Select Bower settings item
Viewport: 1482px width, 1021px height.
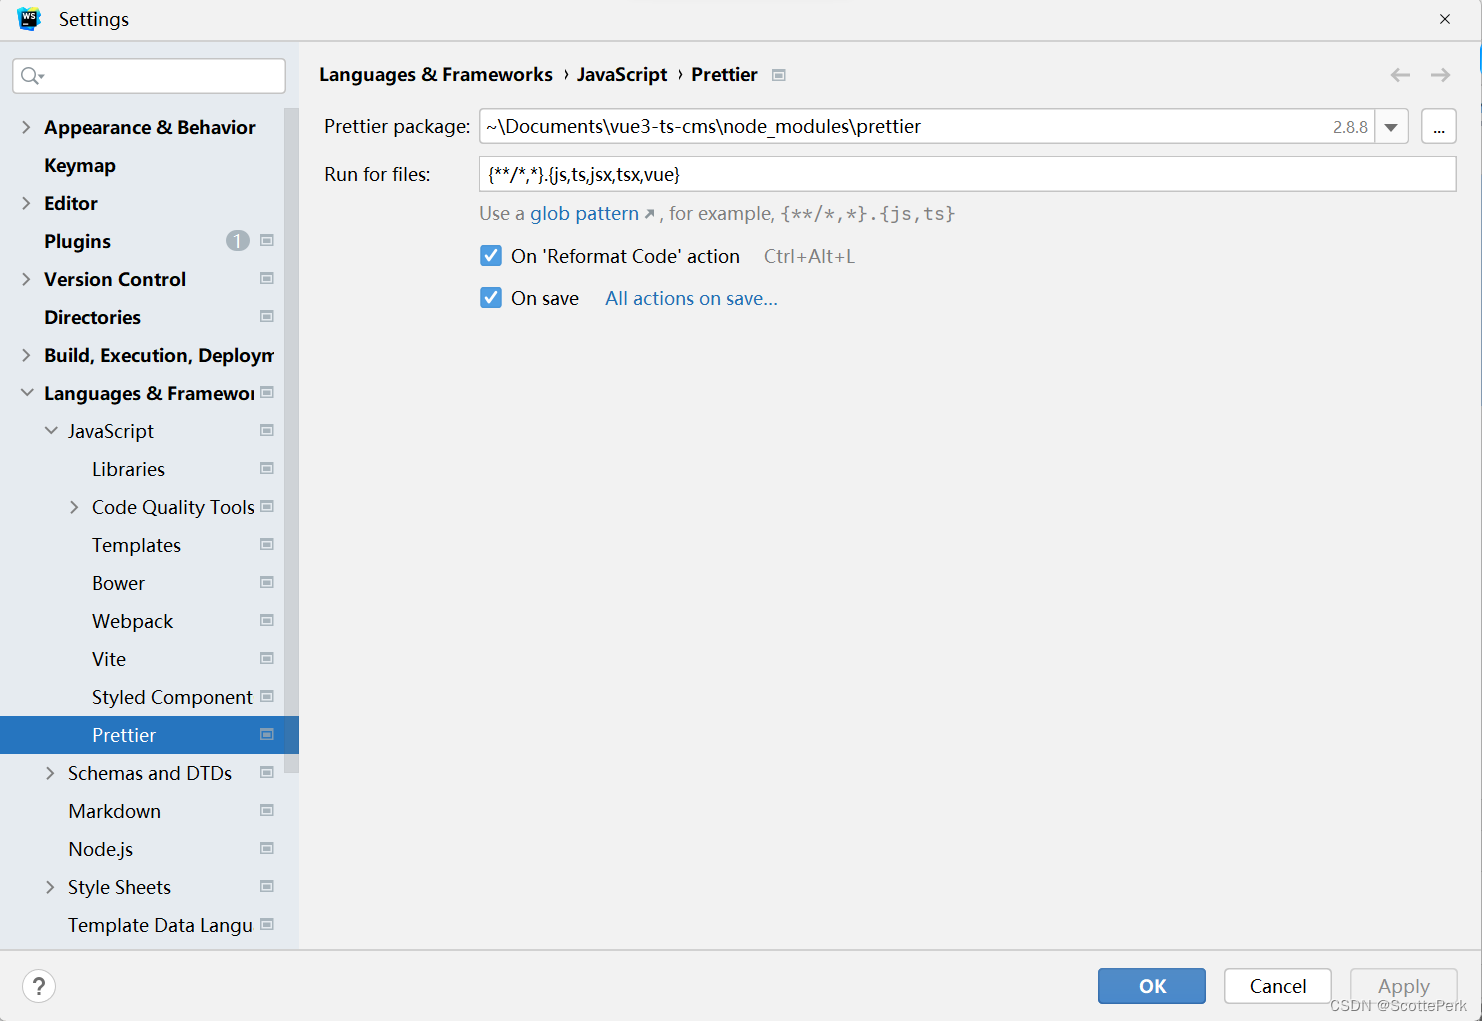coord(118,583)
